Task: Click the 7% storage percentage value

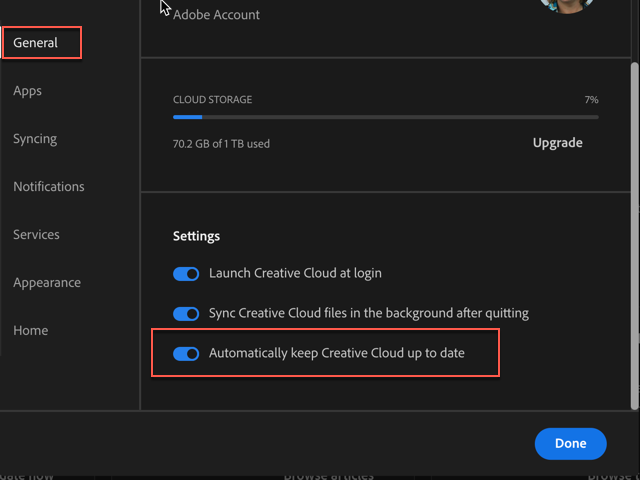Action: 591,100
